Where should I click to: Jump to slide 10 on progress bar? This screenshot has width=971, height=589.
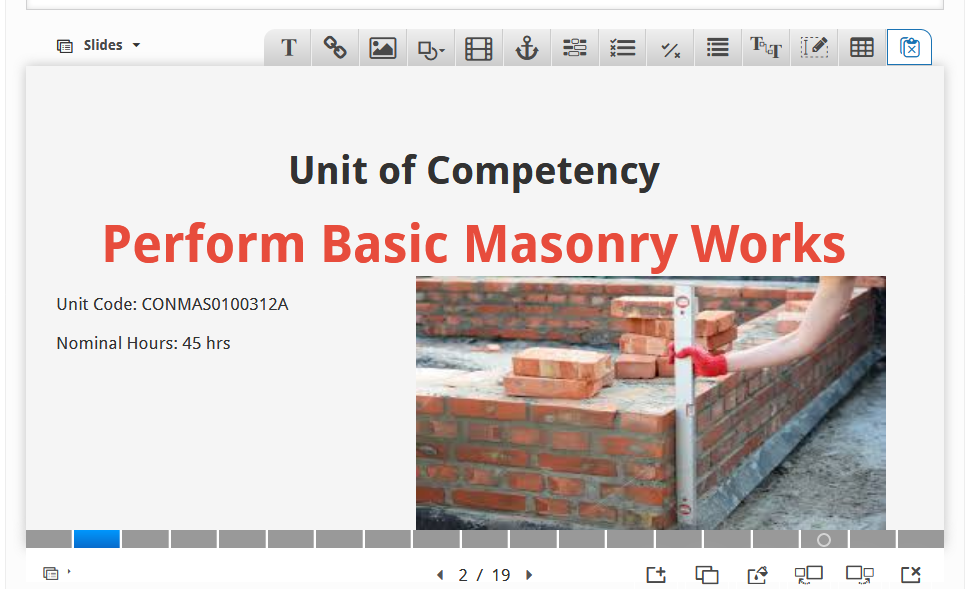tap(485, 539)
